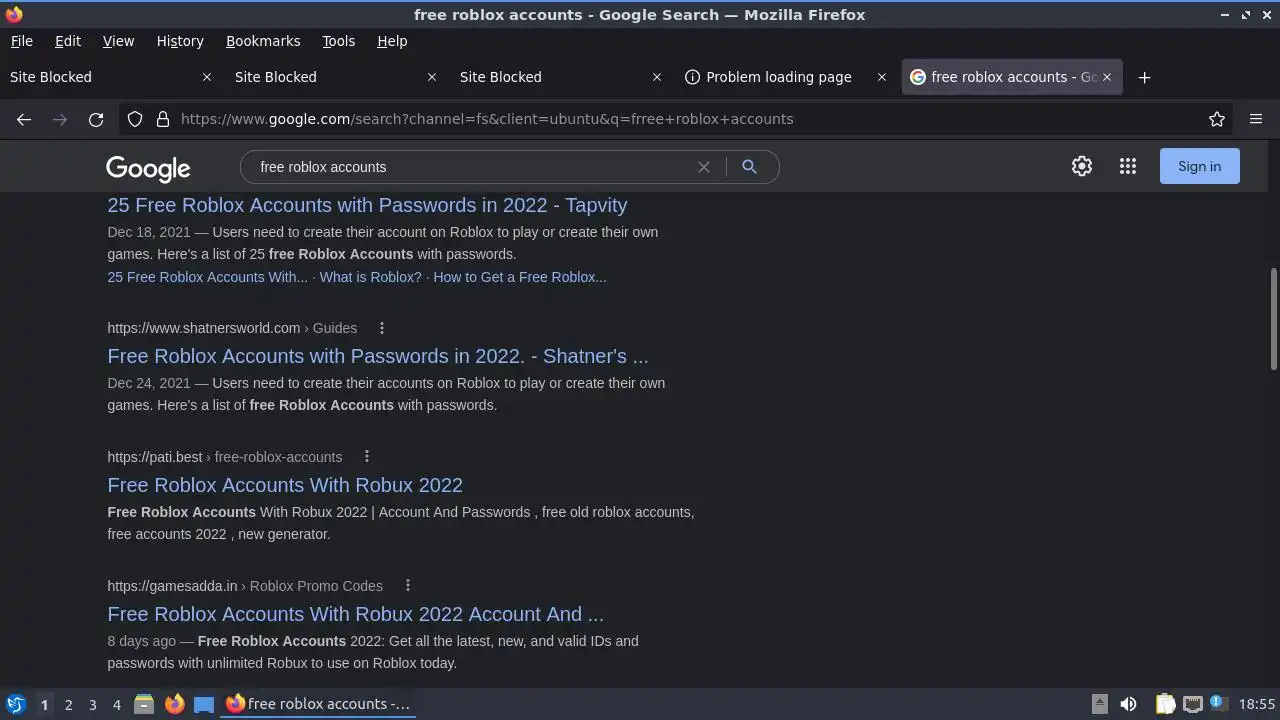This screenshot has height=720, width=1280.
Task: Click the https://gamesadda.in breadcrumb text
Action: pos(172,586)
